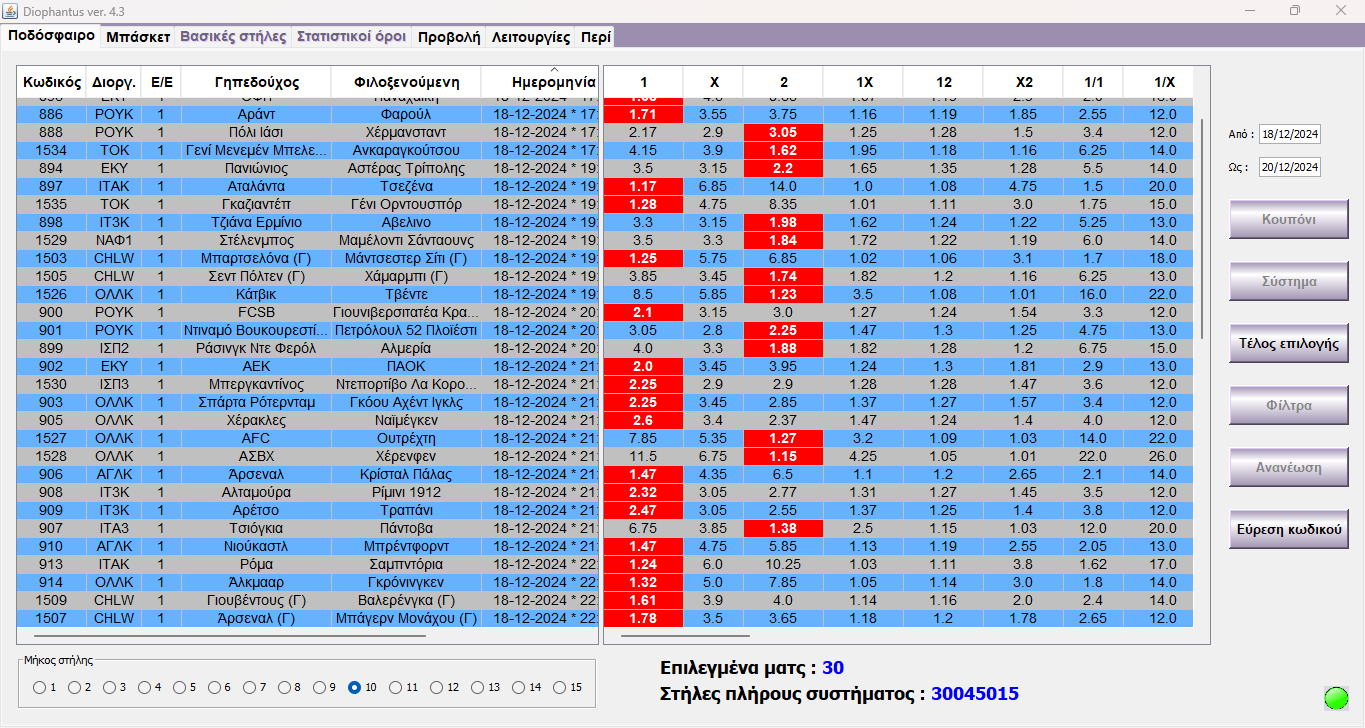The width and height of the screenshot is (1365, 728).
Task: Click the Ως date field
Action: tap(1289, 167)
